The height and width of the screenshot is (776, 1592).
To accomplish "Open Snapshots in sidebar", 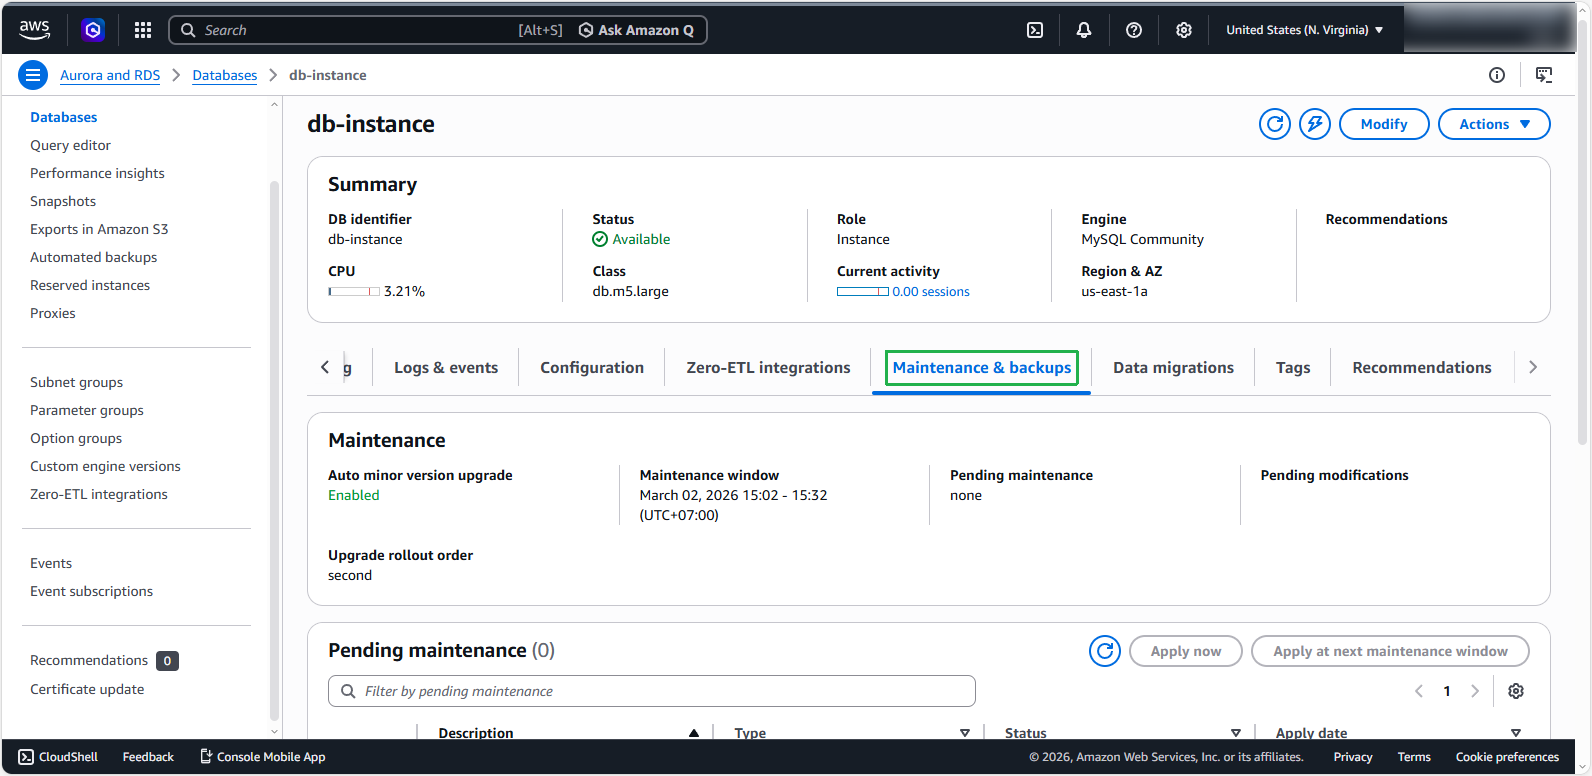I will (x=63, y=201).
